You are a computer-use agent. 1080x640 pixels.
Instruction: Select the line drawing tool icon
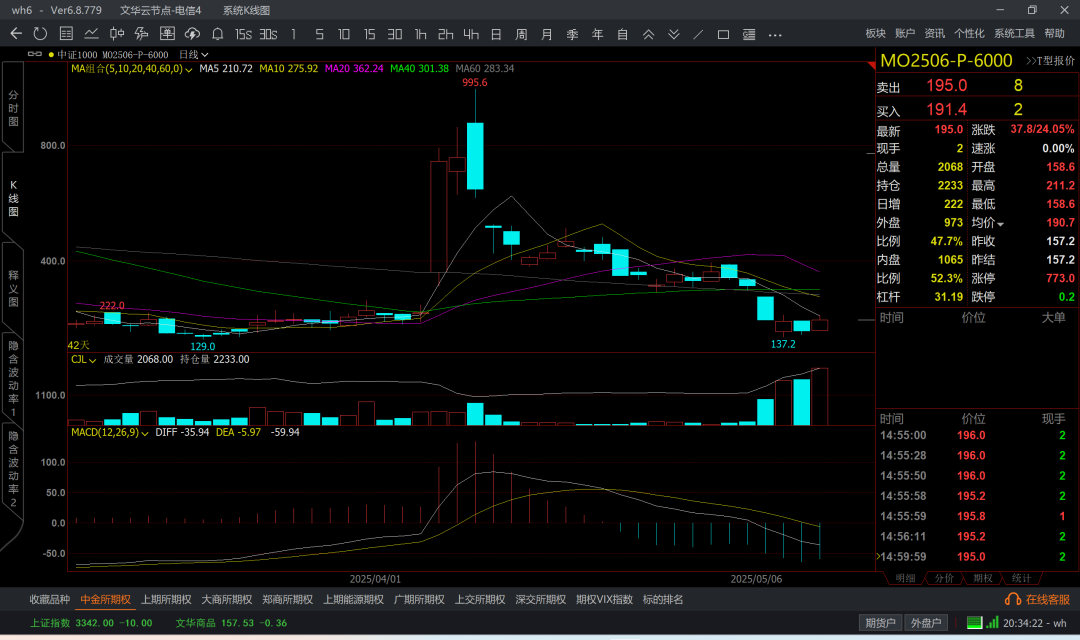pyautogui.click(x=698, y=34)
